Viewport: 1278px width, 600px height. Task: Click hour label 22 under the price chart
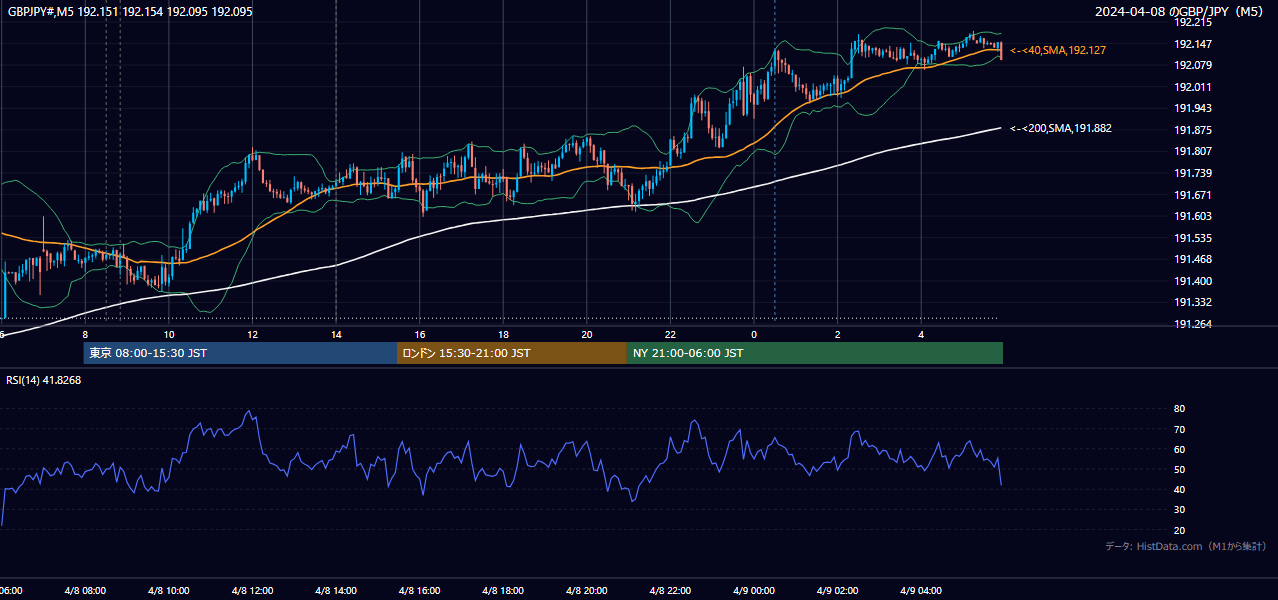(x=671, y=334)
